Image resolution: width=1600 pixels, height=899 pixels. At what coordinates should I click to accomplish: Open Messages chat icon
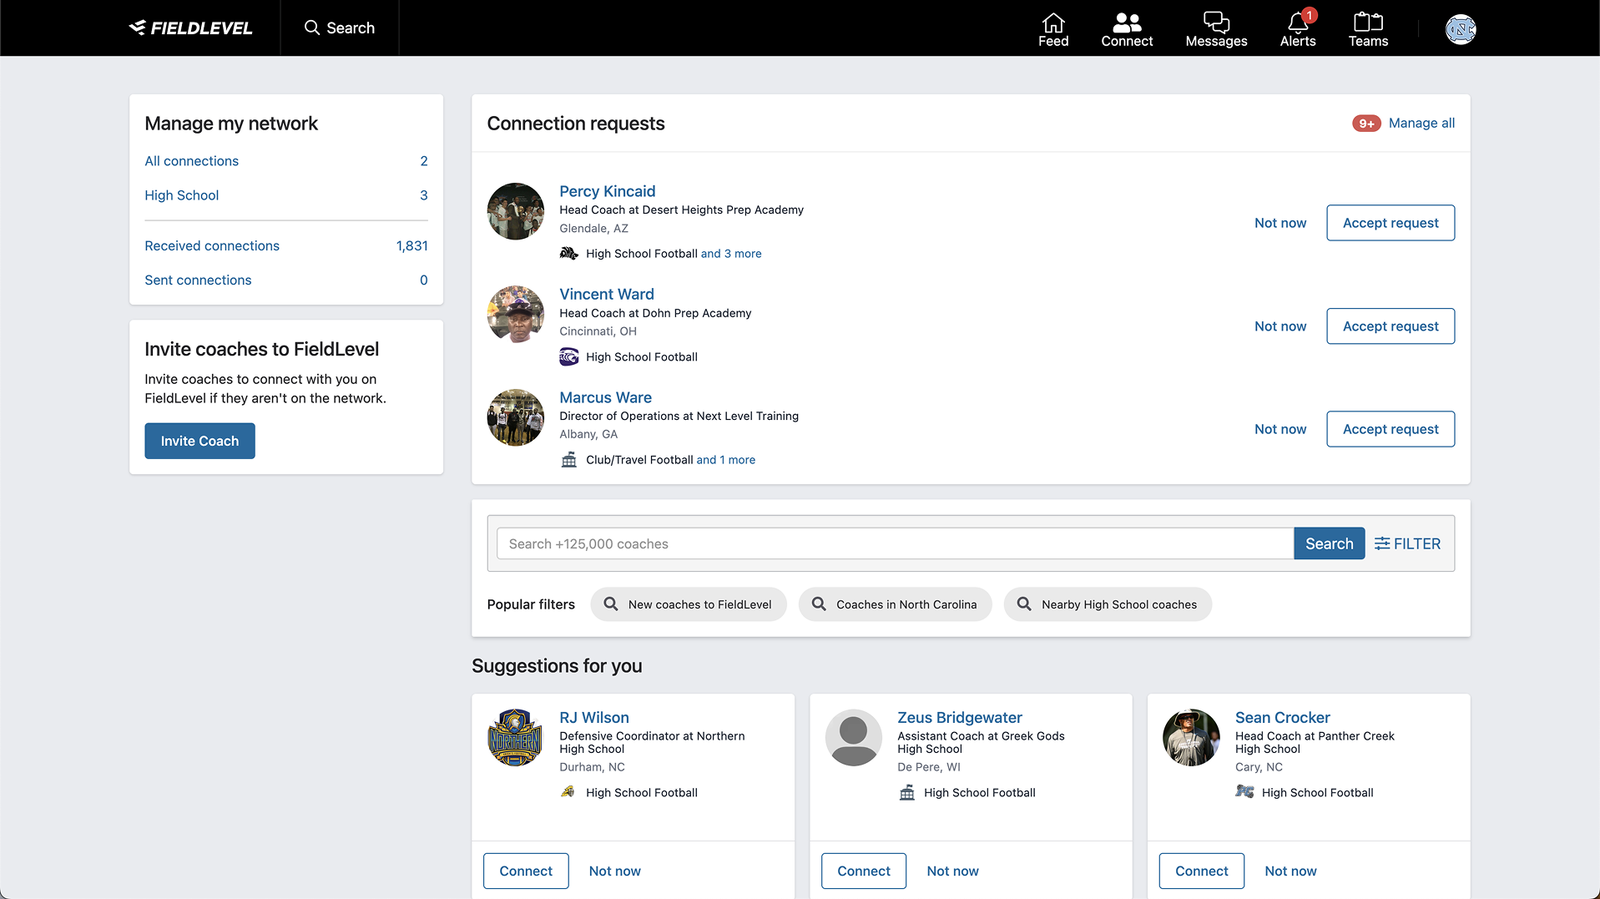click(x=1216, y=22)
